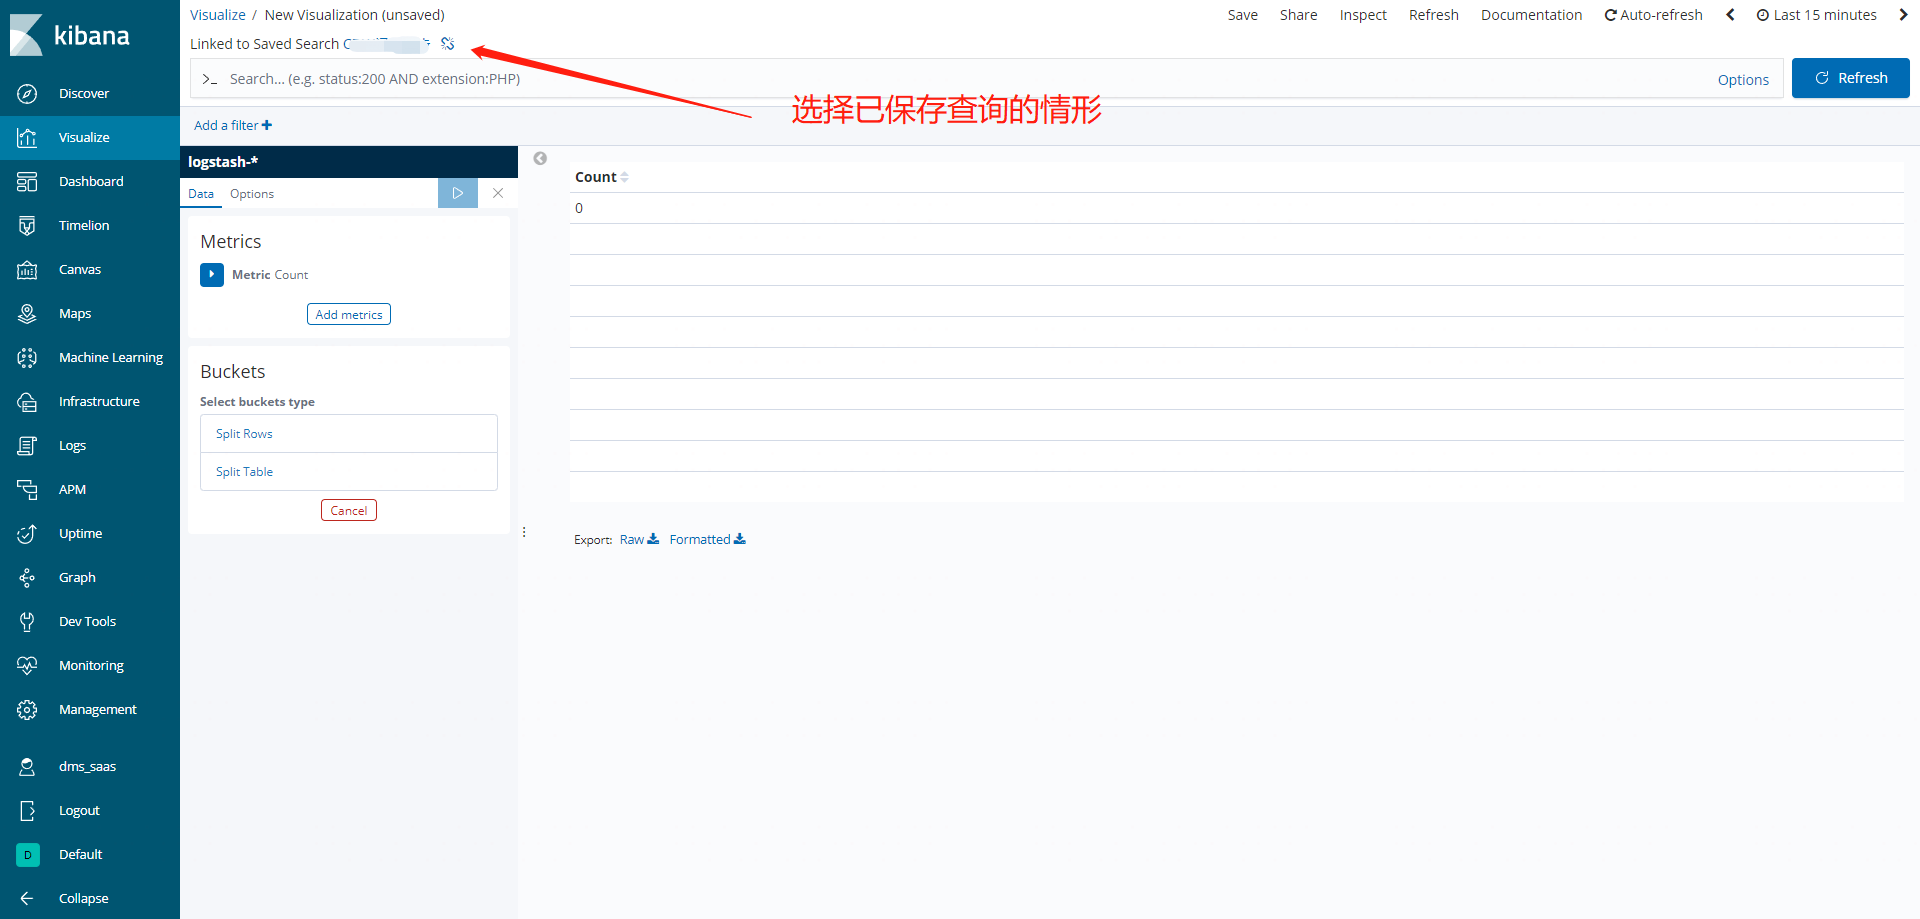Click the panel resize handle dots
Image resolution: width=1920 pixels, height=919 pixels.
[x=524, y=532]
